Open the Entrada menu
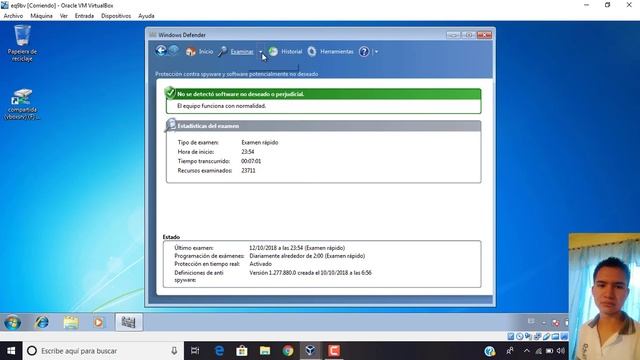The image size is (640, 360). pos(84,16)
